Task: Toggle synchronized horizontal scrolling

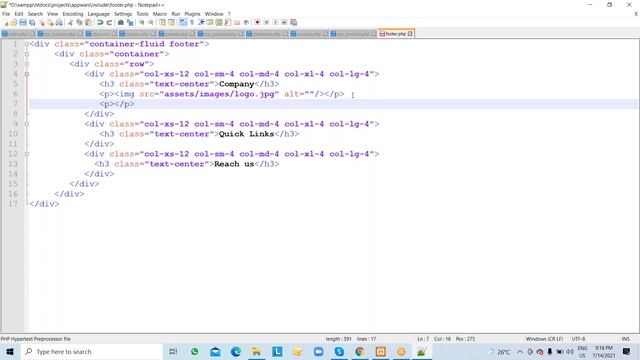Action: tap(171, 22)
